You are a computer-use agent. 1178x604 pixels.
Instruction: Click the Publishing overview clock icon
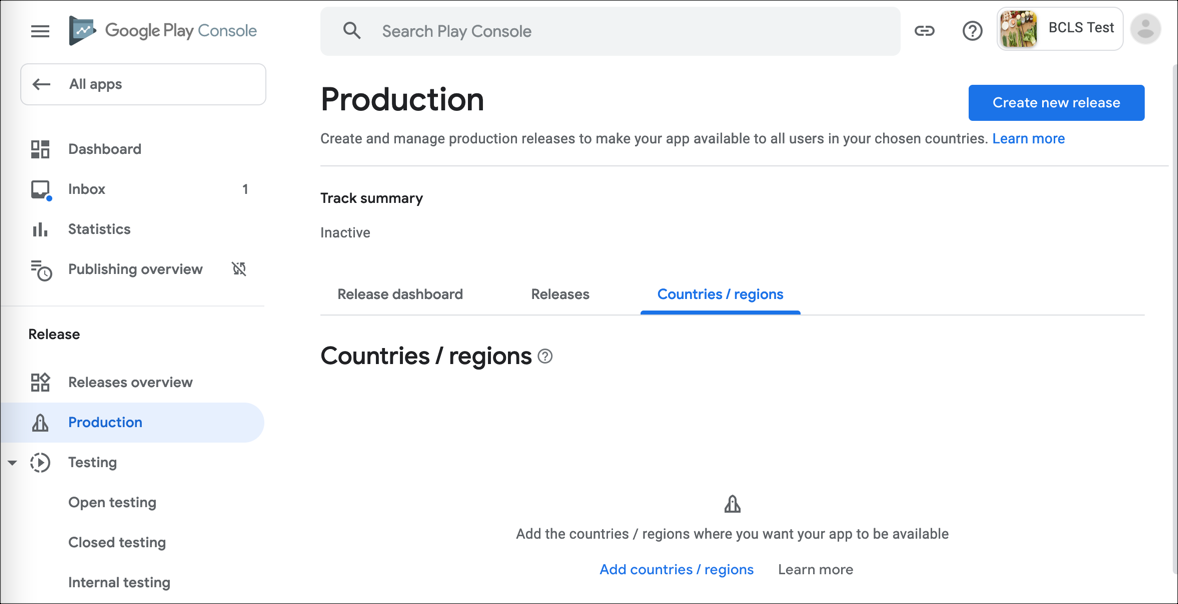click(41, 270)
